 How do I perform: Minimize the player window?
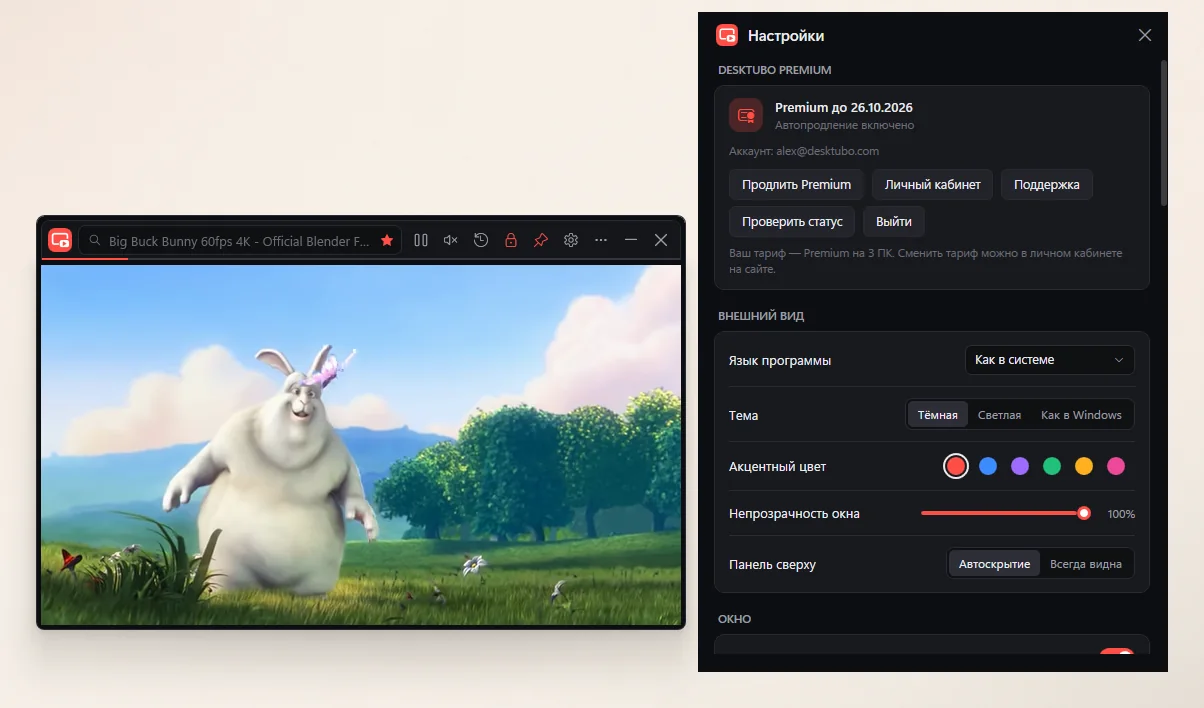[x=631, y=240]
